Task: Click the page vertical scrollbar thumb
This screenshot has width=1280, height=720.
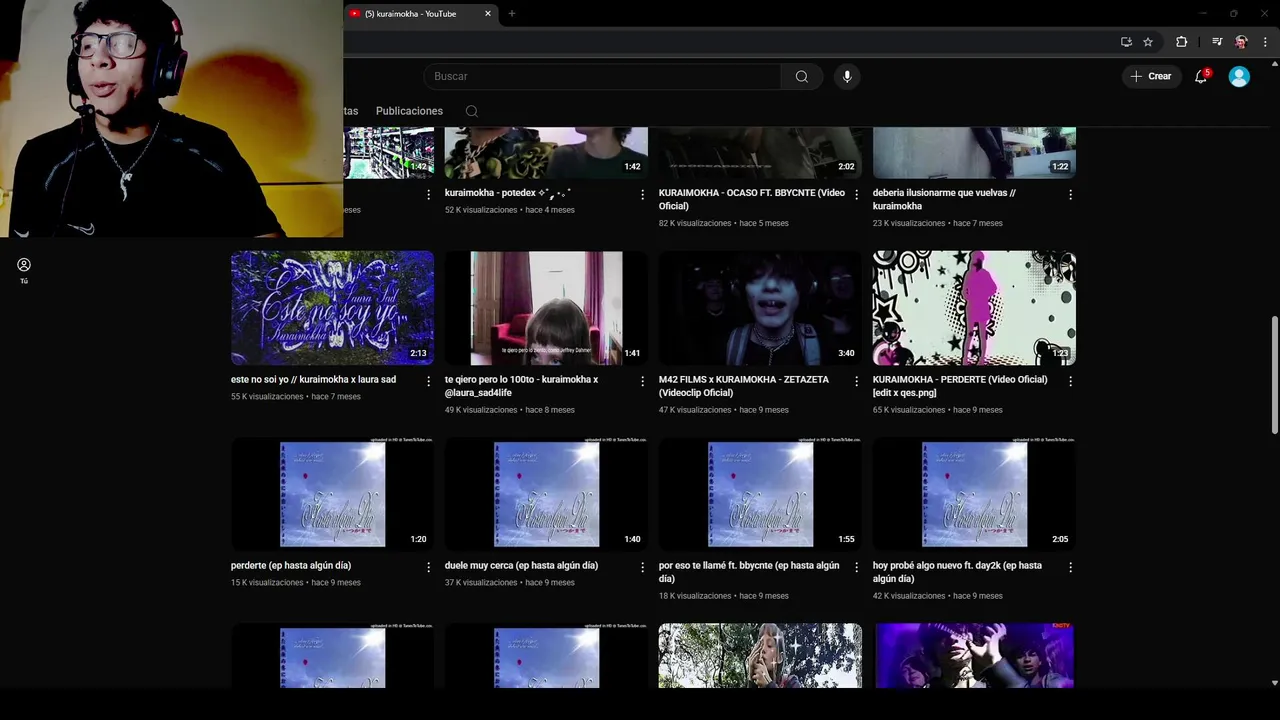Action: point(1274,375)
